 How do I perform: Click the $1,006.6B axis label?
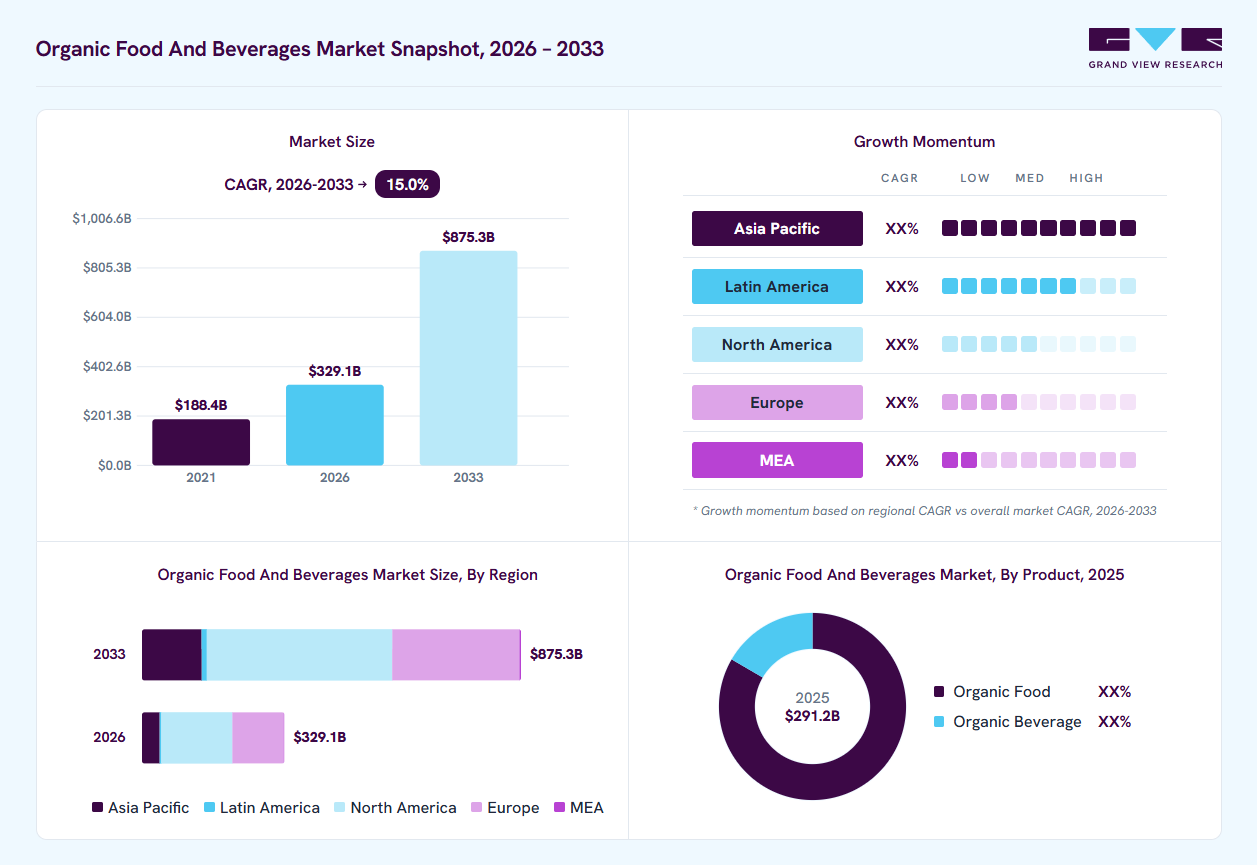(102, 219)
